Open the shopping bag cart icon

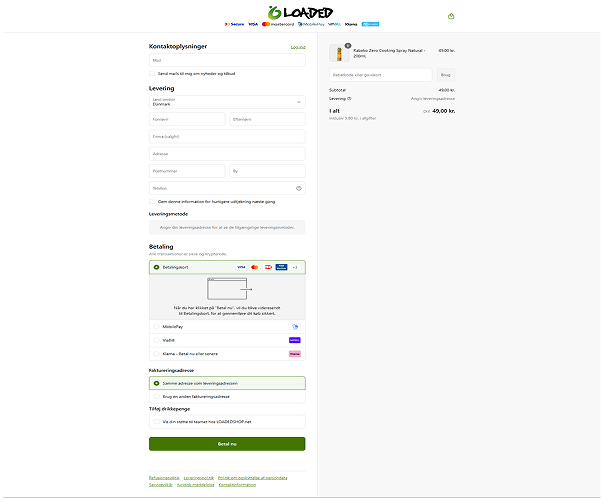coord(451,16)
